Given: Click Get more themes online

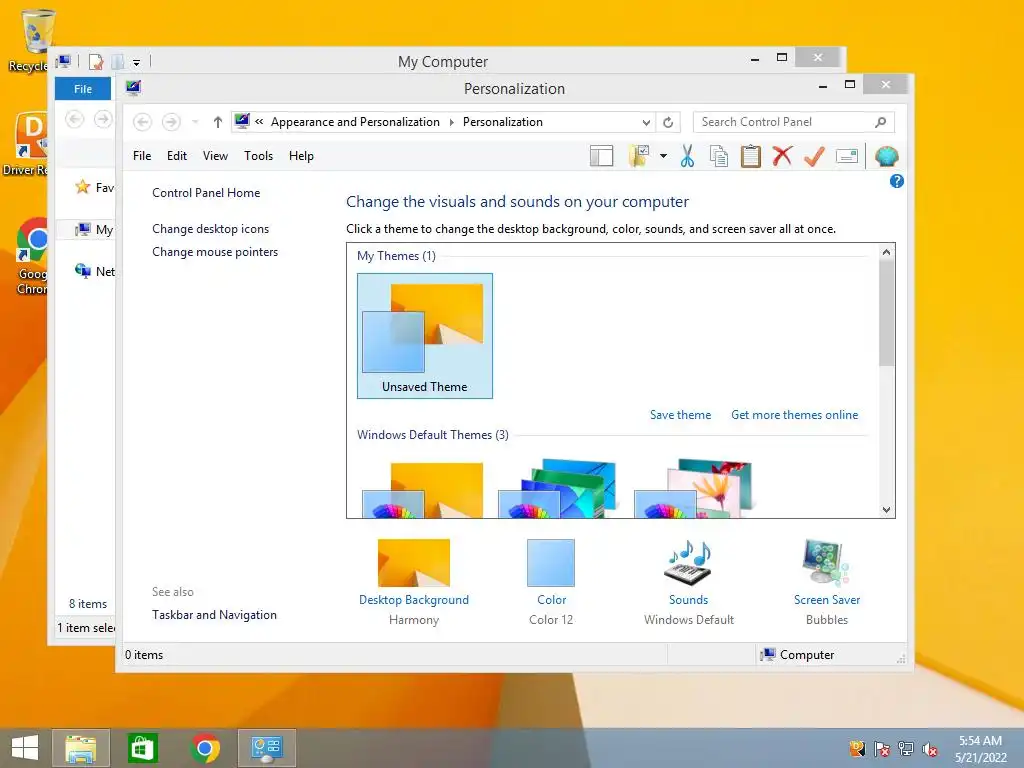Looking at the screenshot, I should pyautogui.click(x=794, y=415).
